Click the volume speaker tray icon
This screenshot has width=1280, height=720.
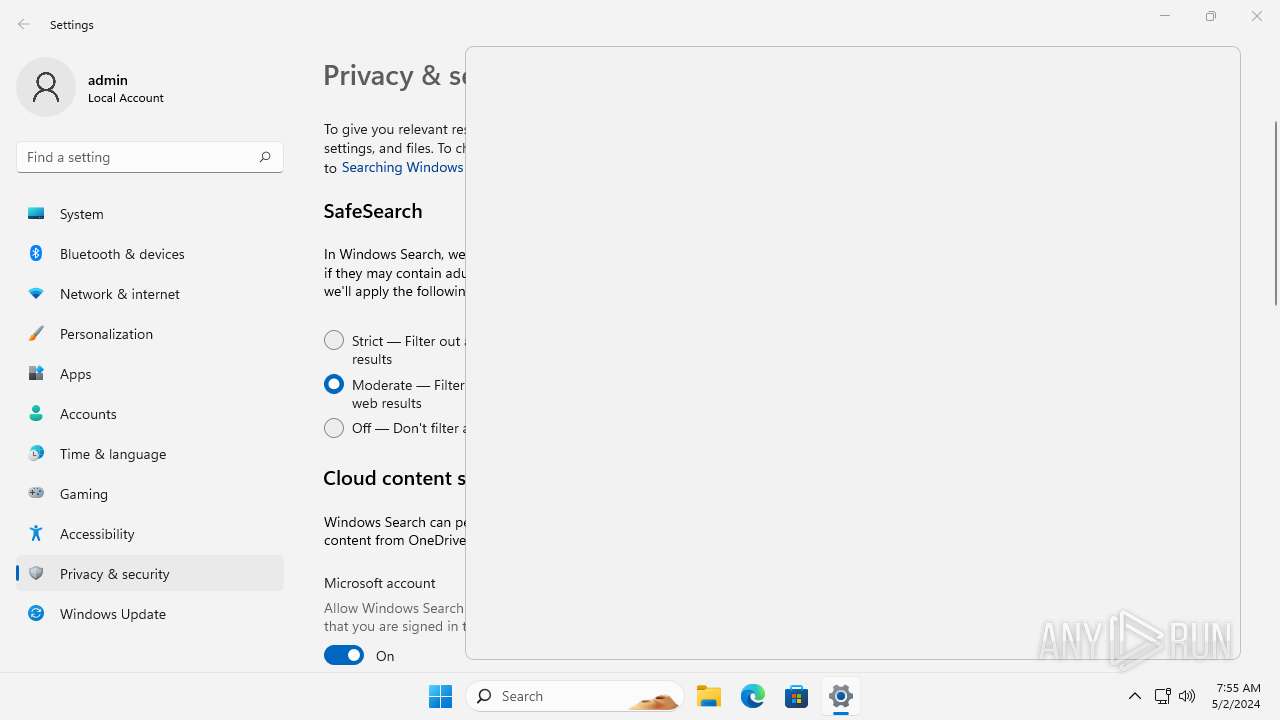(x=1187, y=696)
